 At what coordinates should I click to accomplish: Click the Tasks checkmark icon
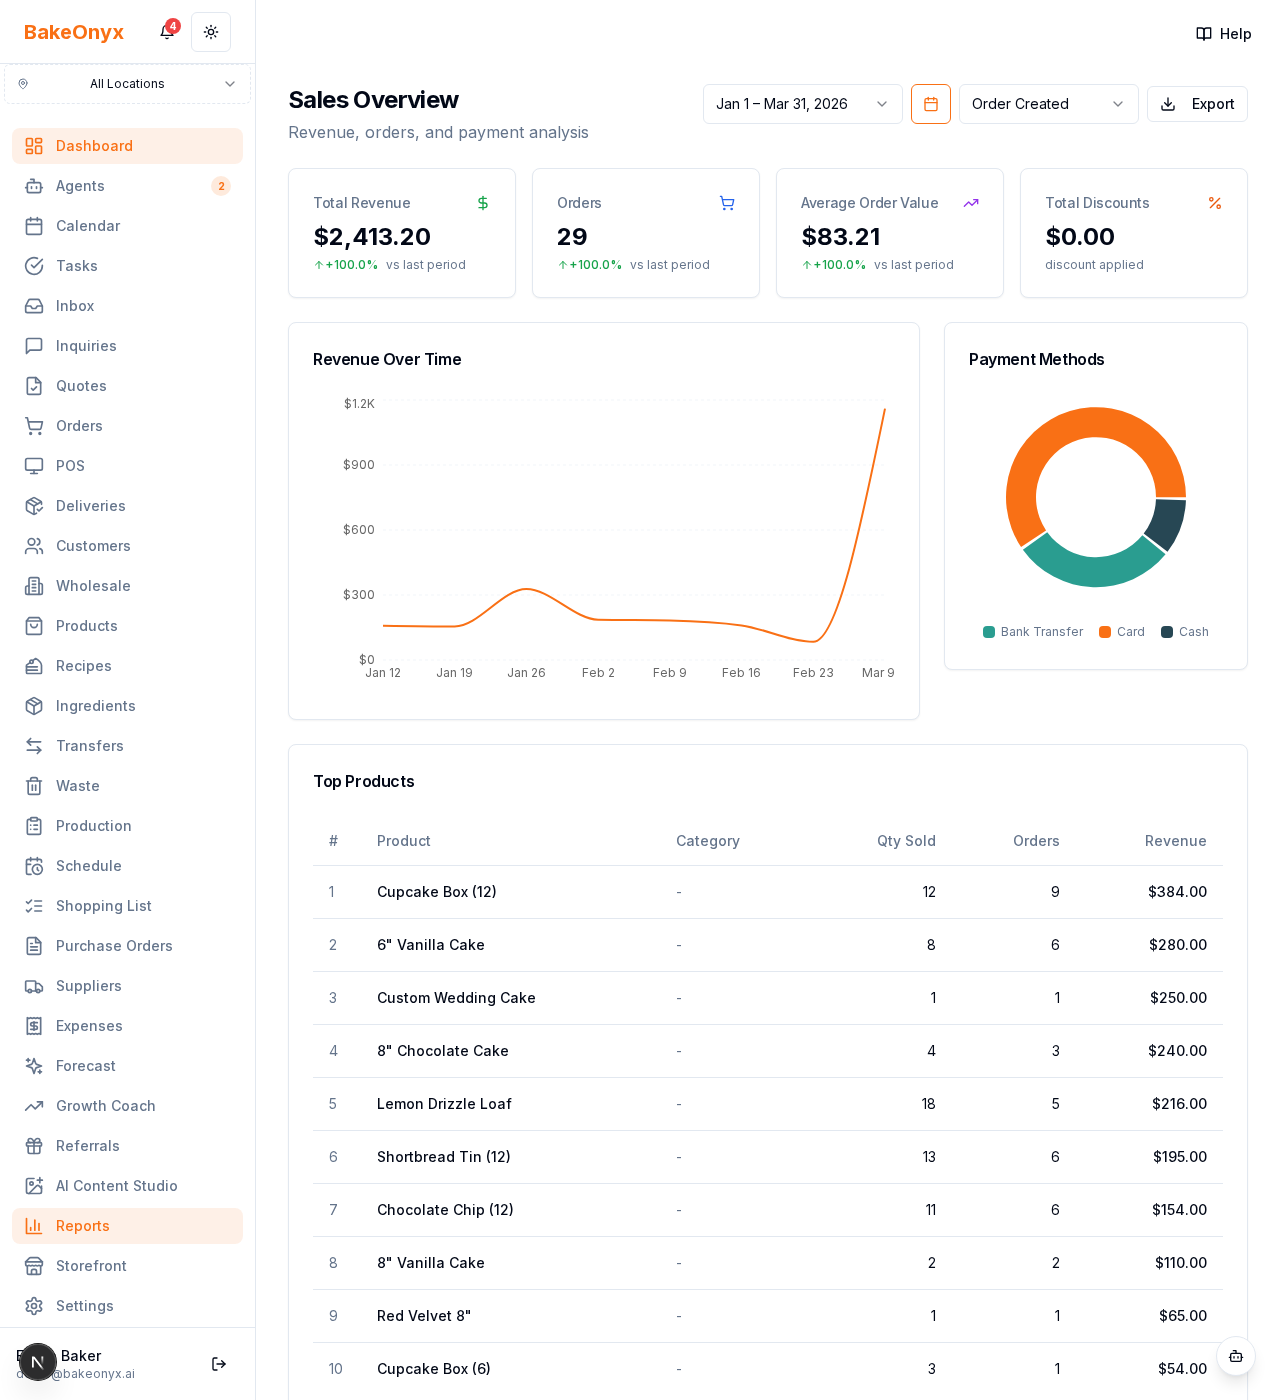(34, 266)
